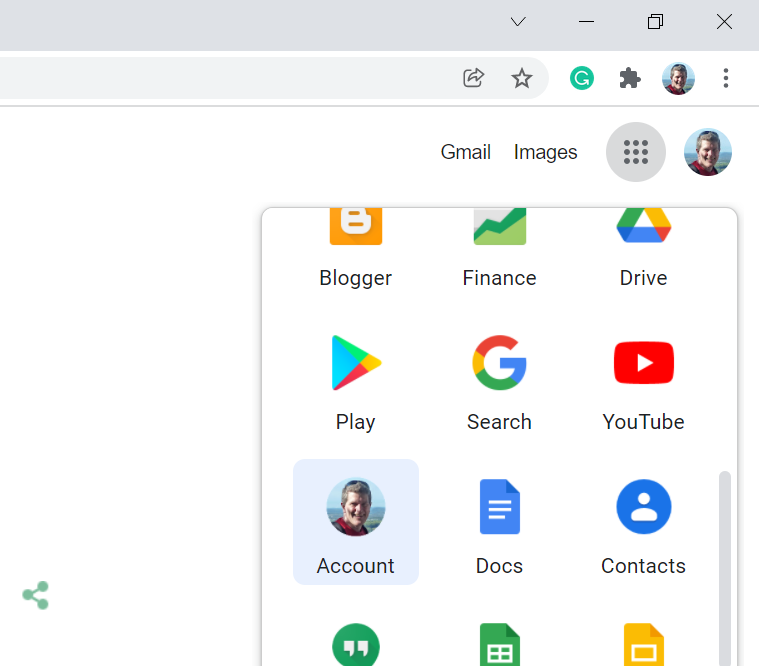Restore down the Chrome window
Viewport: 759px width, 666px height.
[655, 22]
